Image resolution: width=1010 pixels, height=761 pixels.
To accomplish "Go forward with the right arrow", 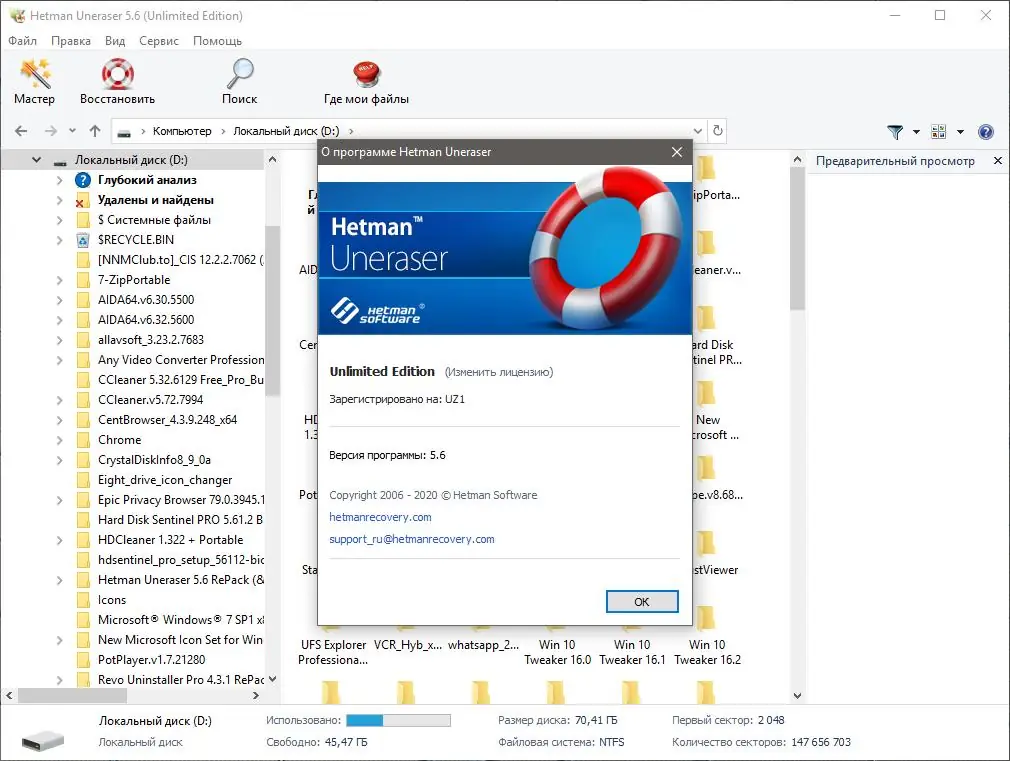I will tap(51, 131).
